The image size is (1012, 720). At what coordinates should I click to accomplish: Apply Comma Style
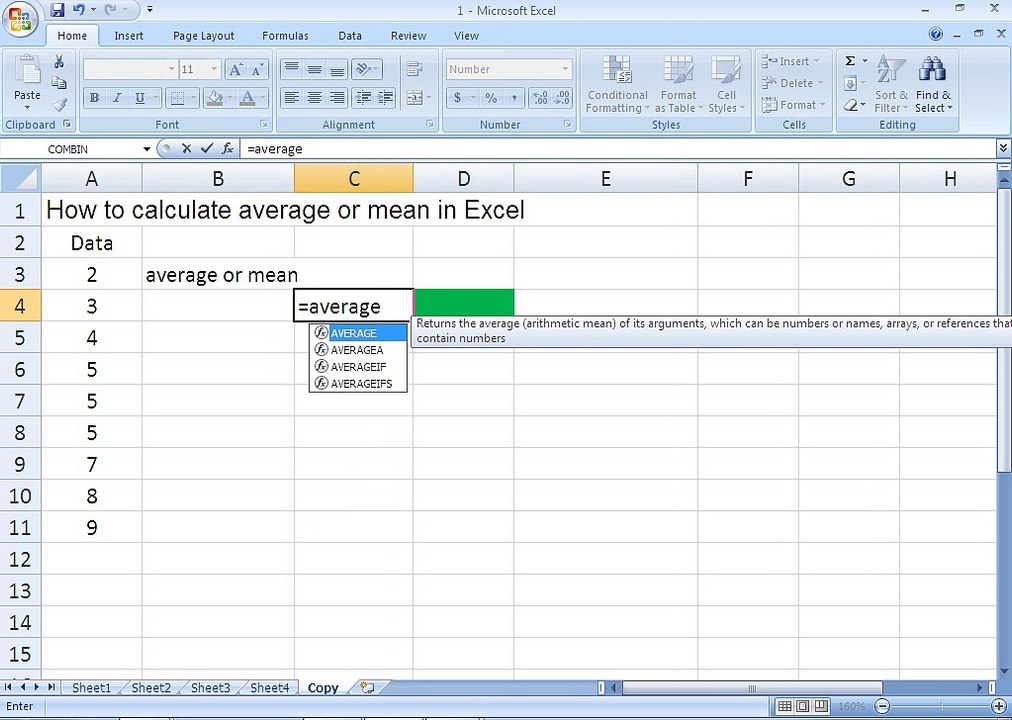(x=514, y=98)
